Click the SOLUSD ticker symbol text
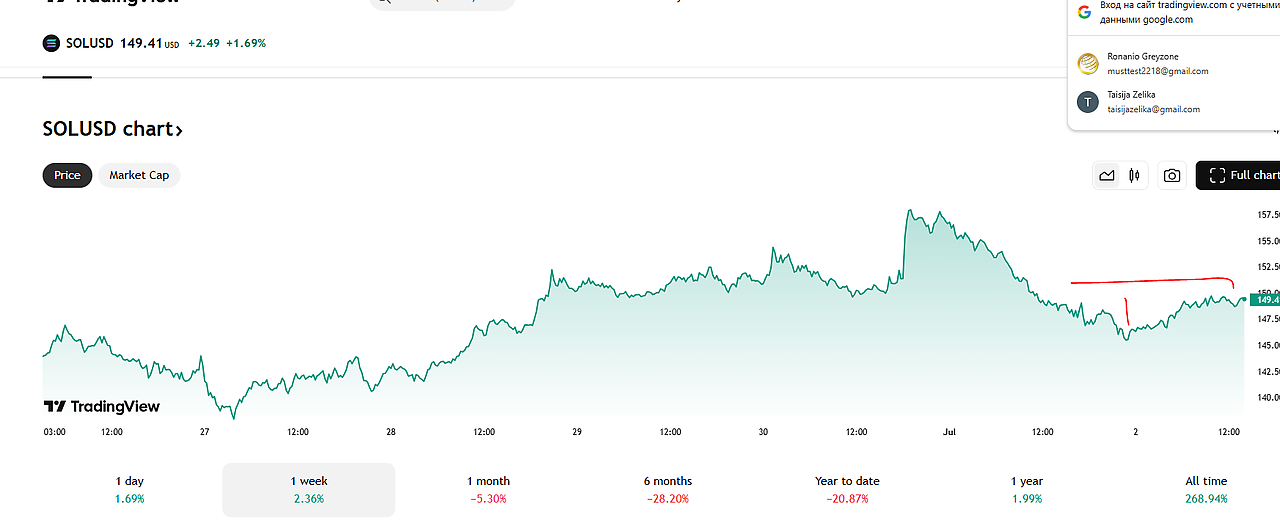 click(89, 43)
